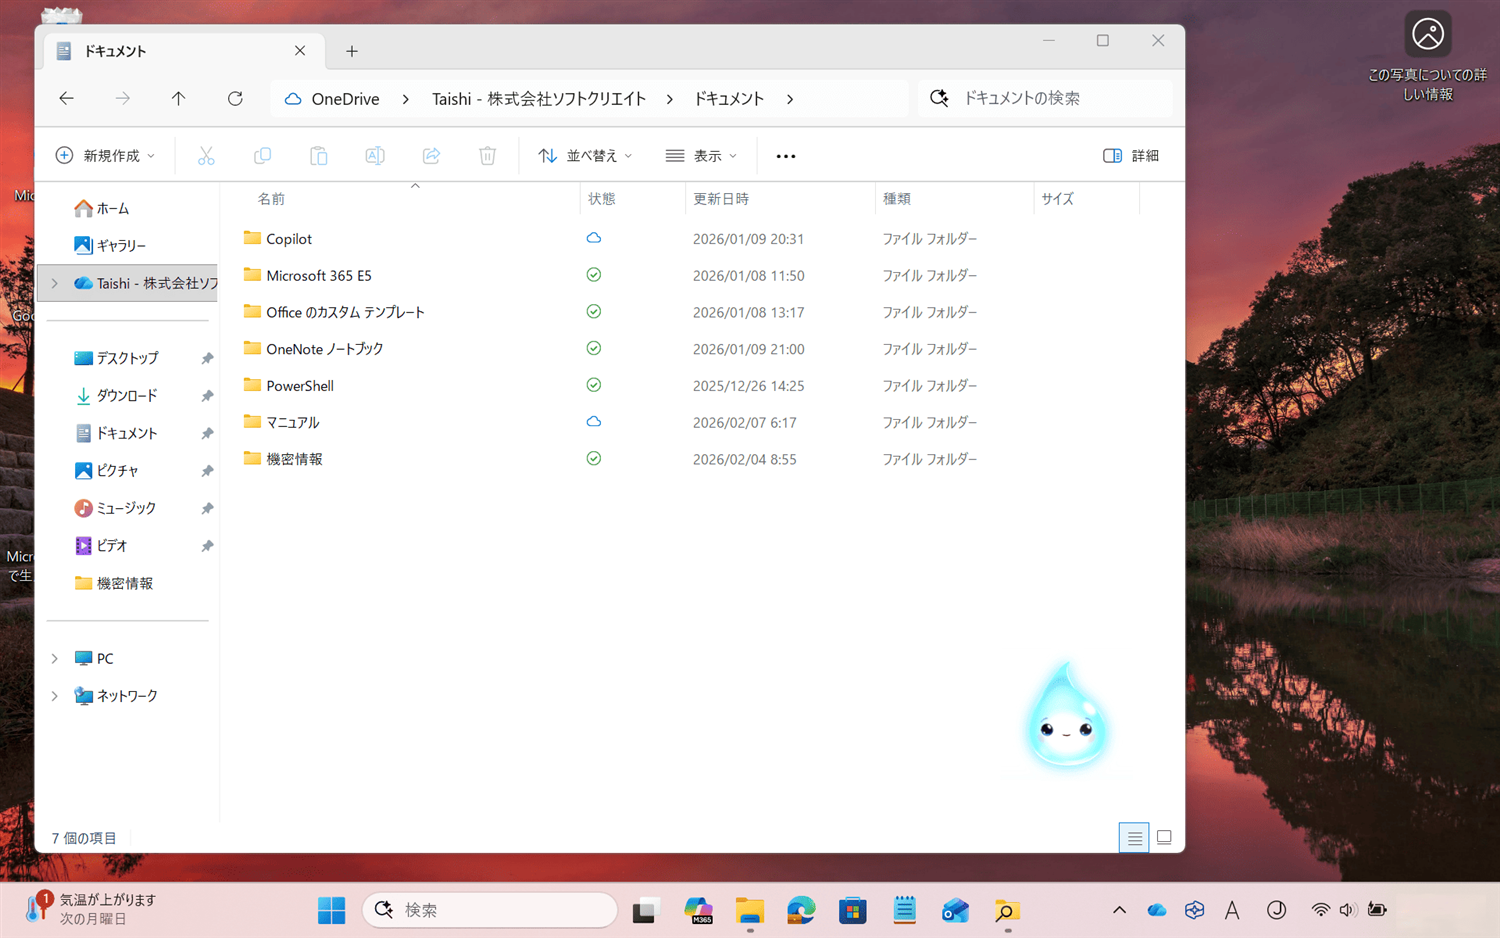Click the OneDrive cloud tray icon

point(1157,910)
